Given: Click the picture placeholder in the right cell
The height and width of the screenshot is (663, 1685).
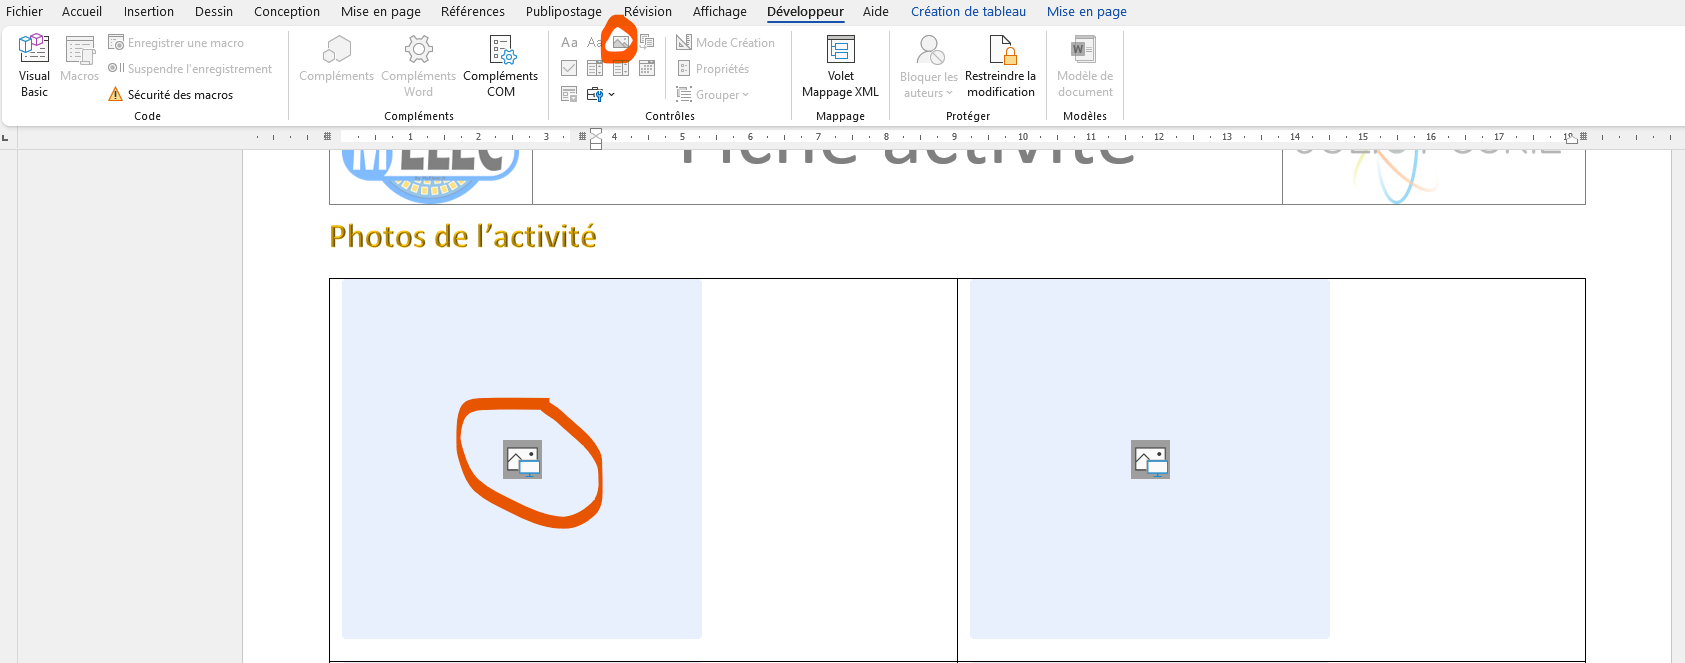Looking at the screenshot, I should pos(1150,460).
